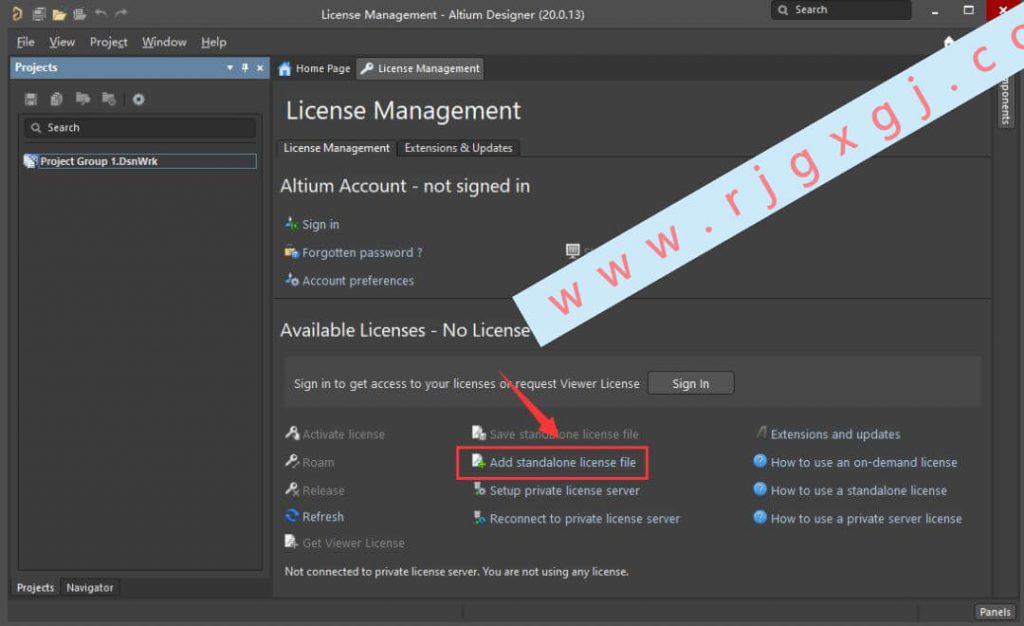Click Save standalone license file
Image resolution: width=1024 pixels, height=626 pixels.
(555, 434)
